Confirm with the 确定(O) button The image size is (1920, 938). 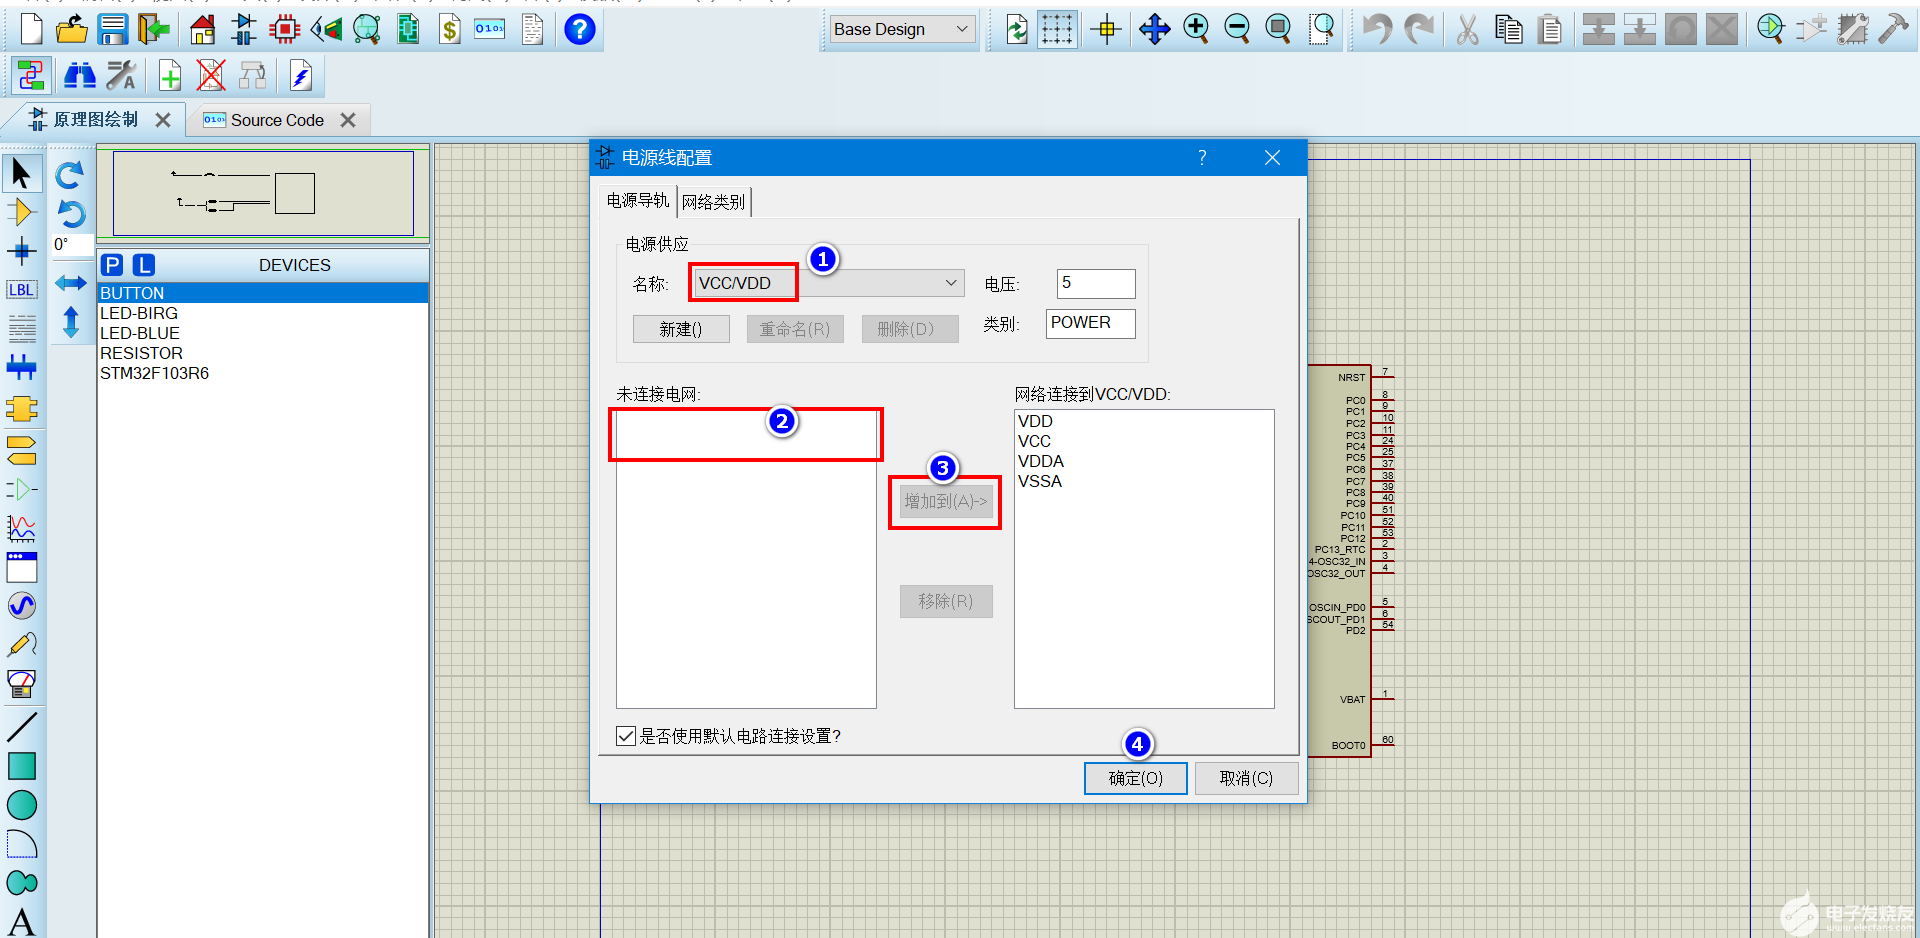1136,778
